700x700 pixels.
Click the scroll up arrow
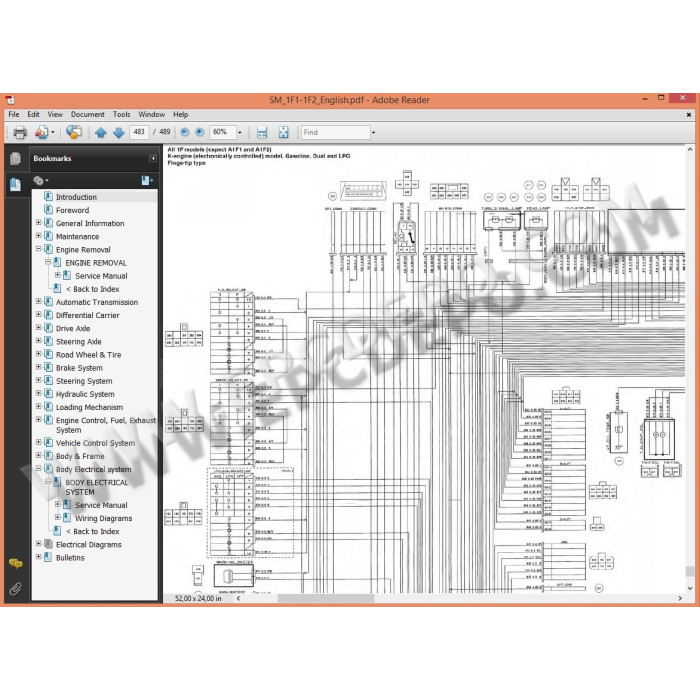[x=690, y=150]
